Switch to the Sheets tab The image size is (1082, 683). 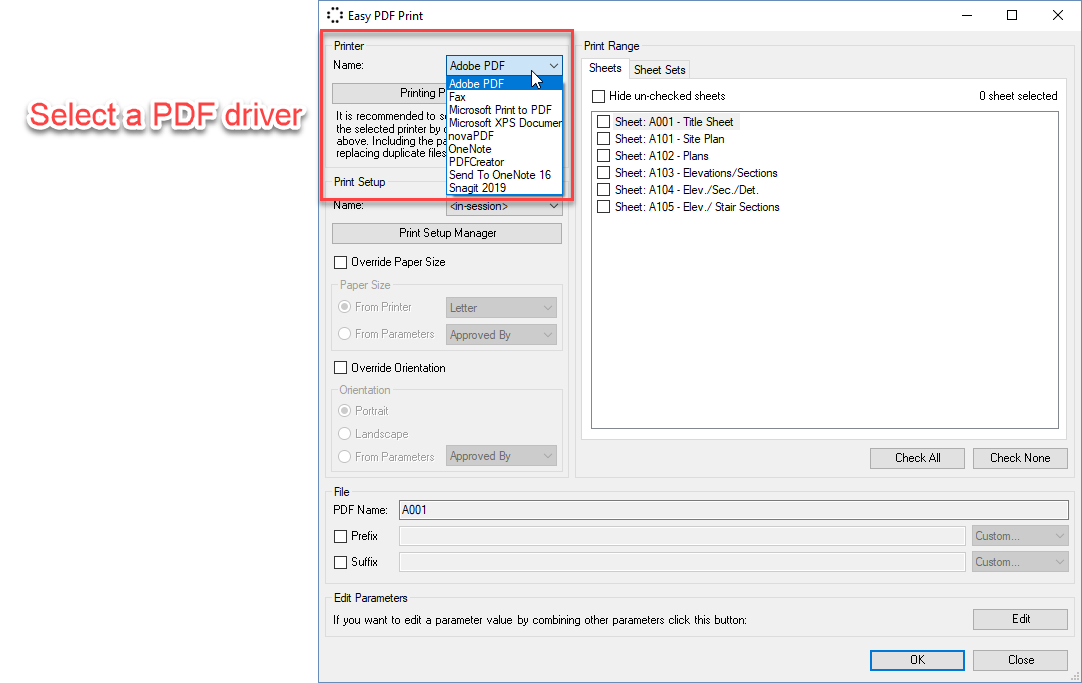(x=605, y=68)
